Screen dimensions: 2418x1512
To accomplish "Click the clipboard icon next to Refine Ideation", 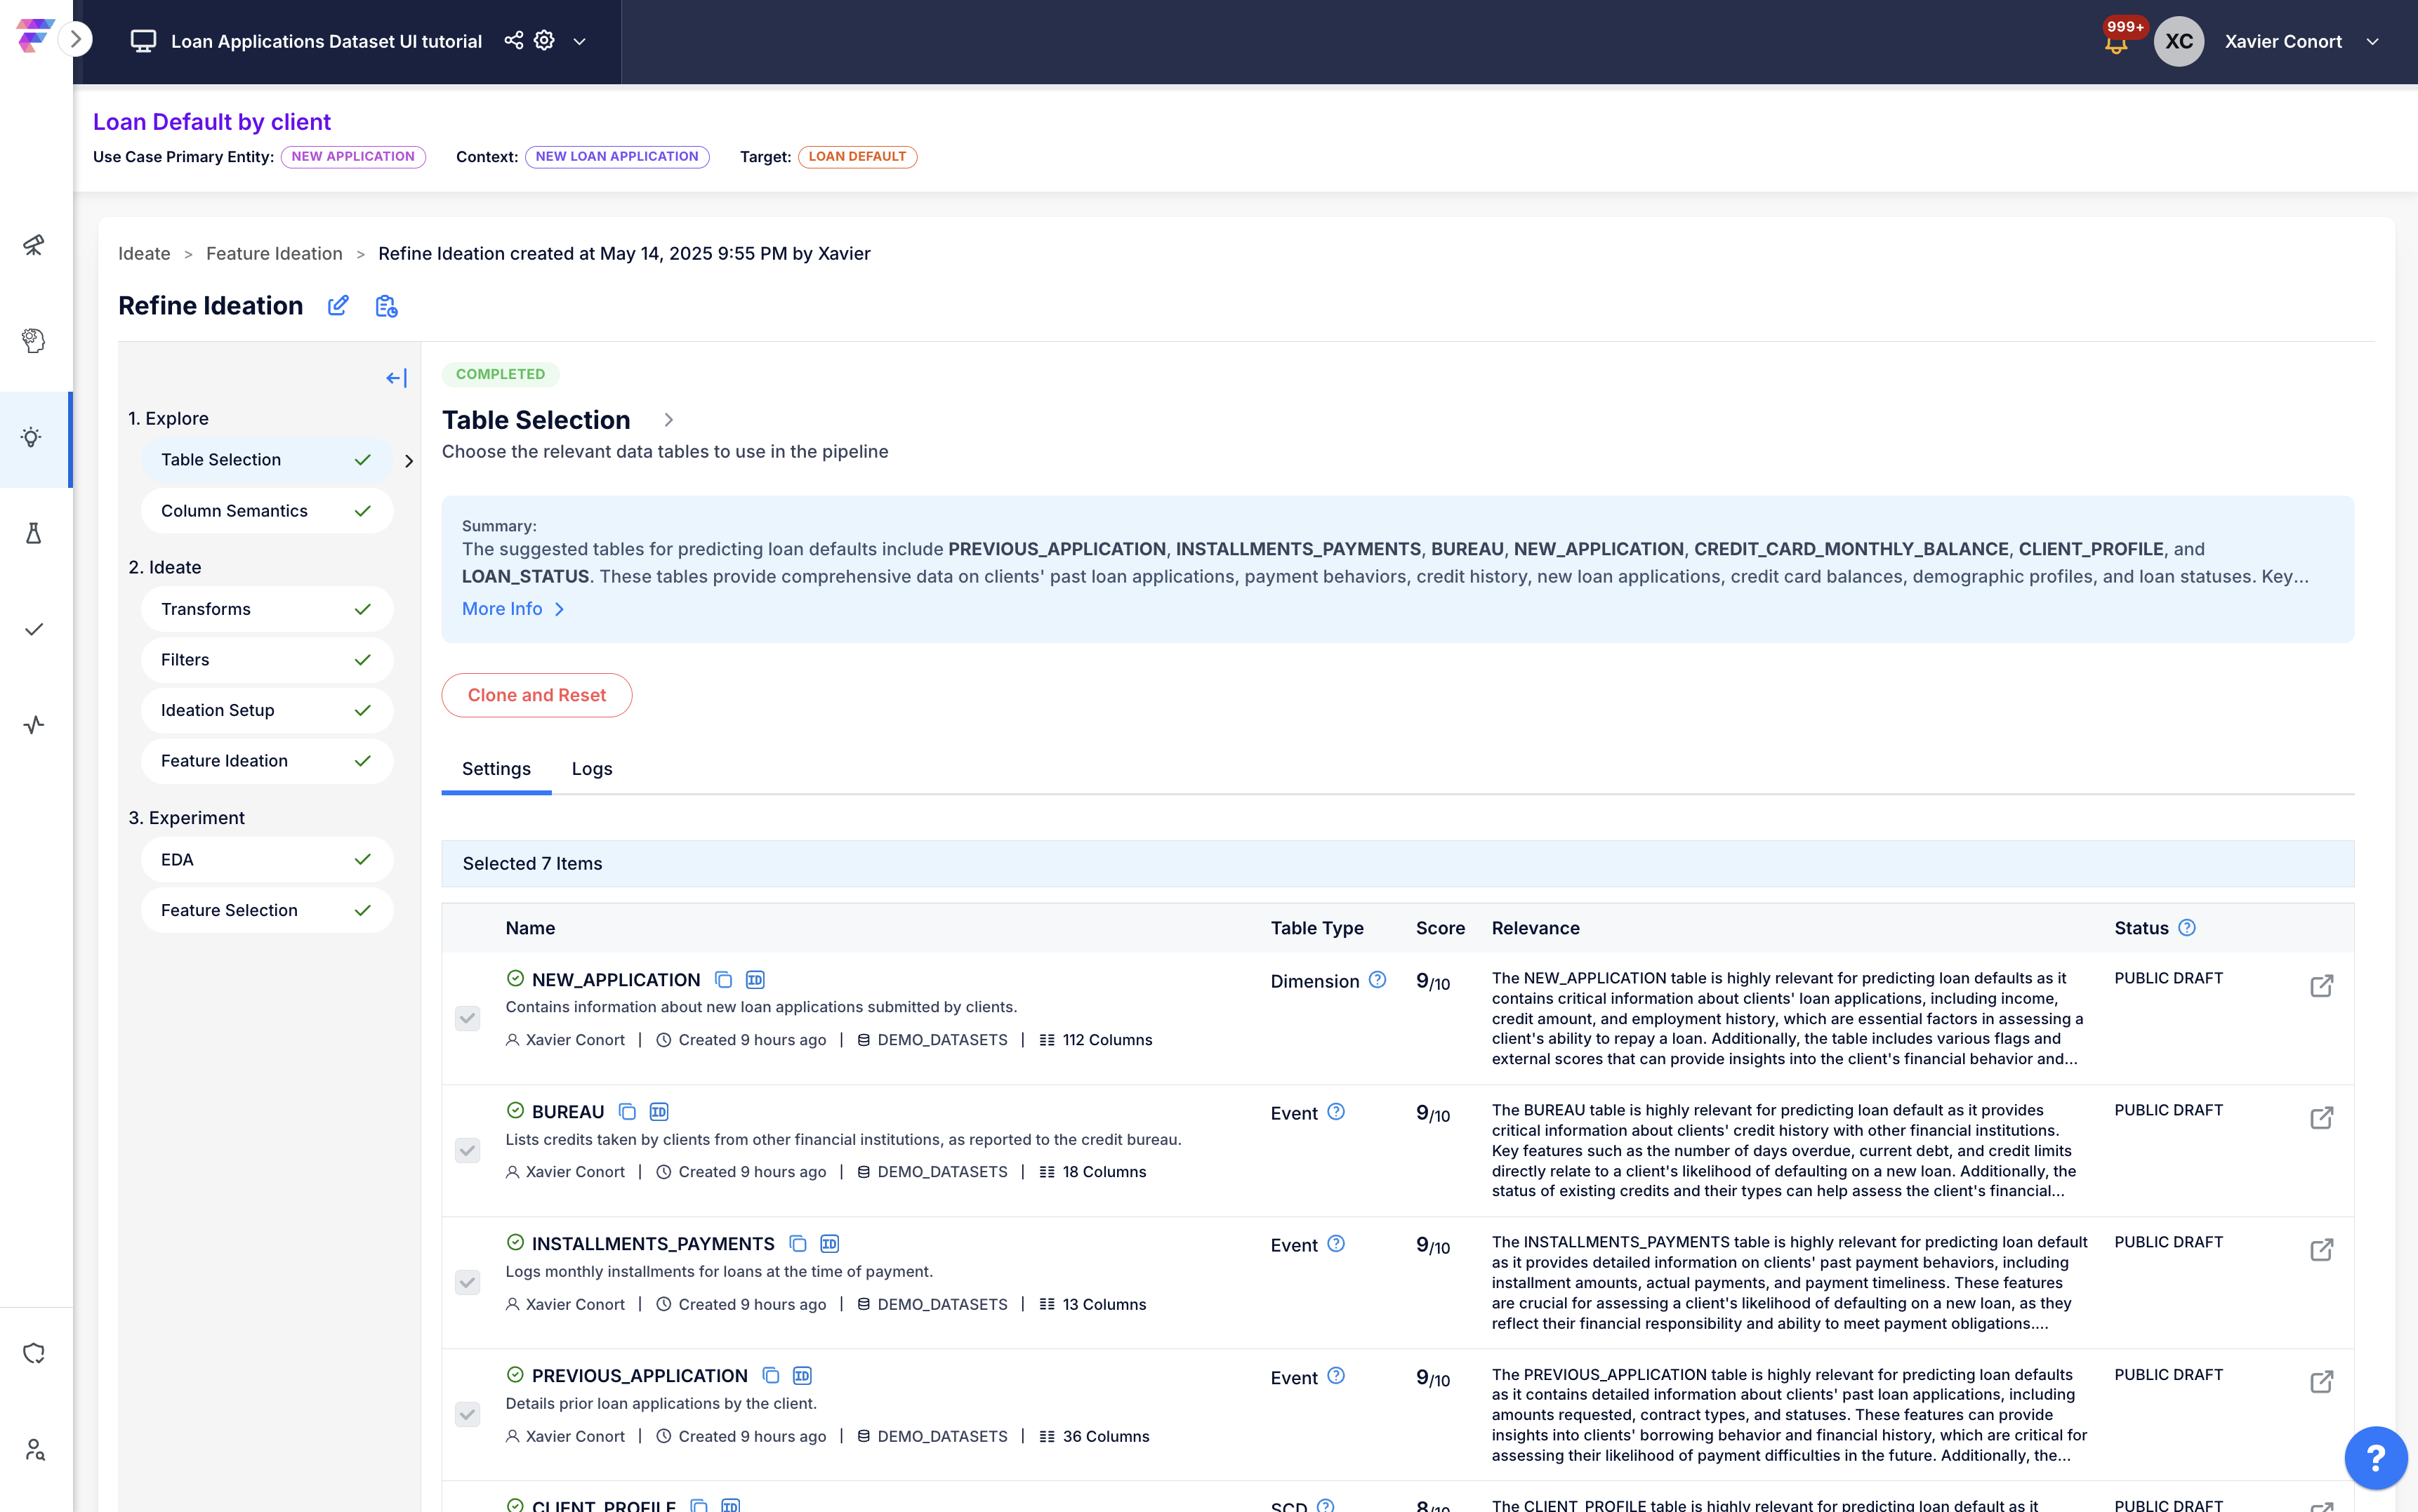I will click(x=386, y=306).
